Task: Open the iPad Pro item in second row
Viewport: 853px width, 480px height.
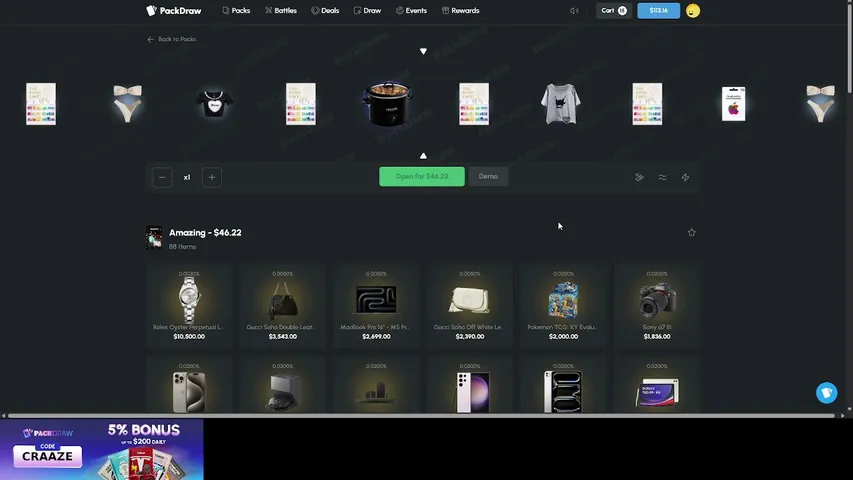Action: (x=563, y=386)
